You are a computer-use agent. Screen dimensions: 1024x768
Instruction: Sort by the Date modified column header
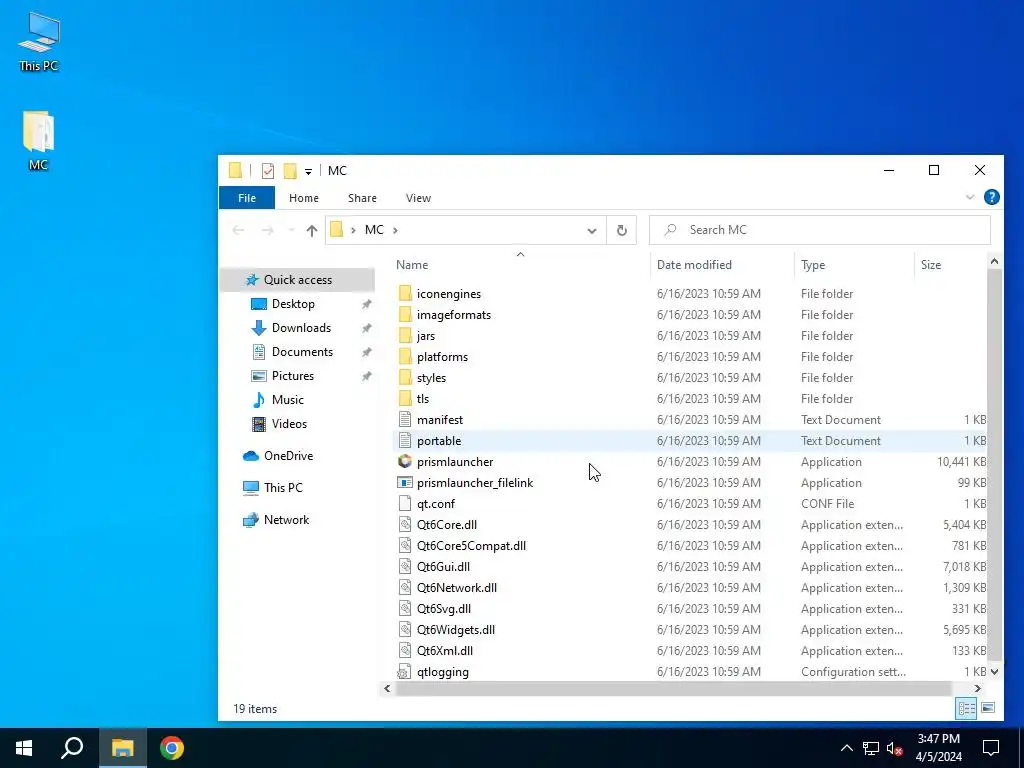[x=694, y=264]
